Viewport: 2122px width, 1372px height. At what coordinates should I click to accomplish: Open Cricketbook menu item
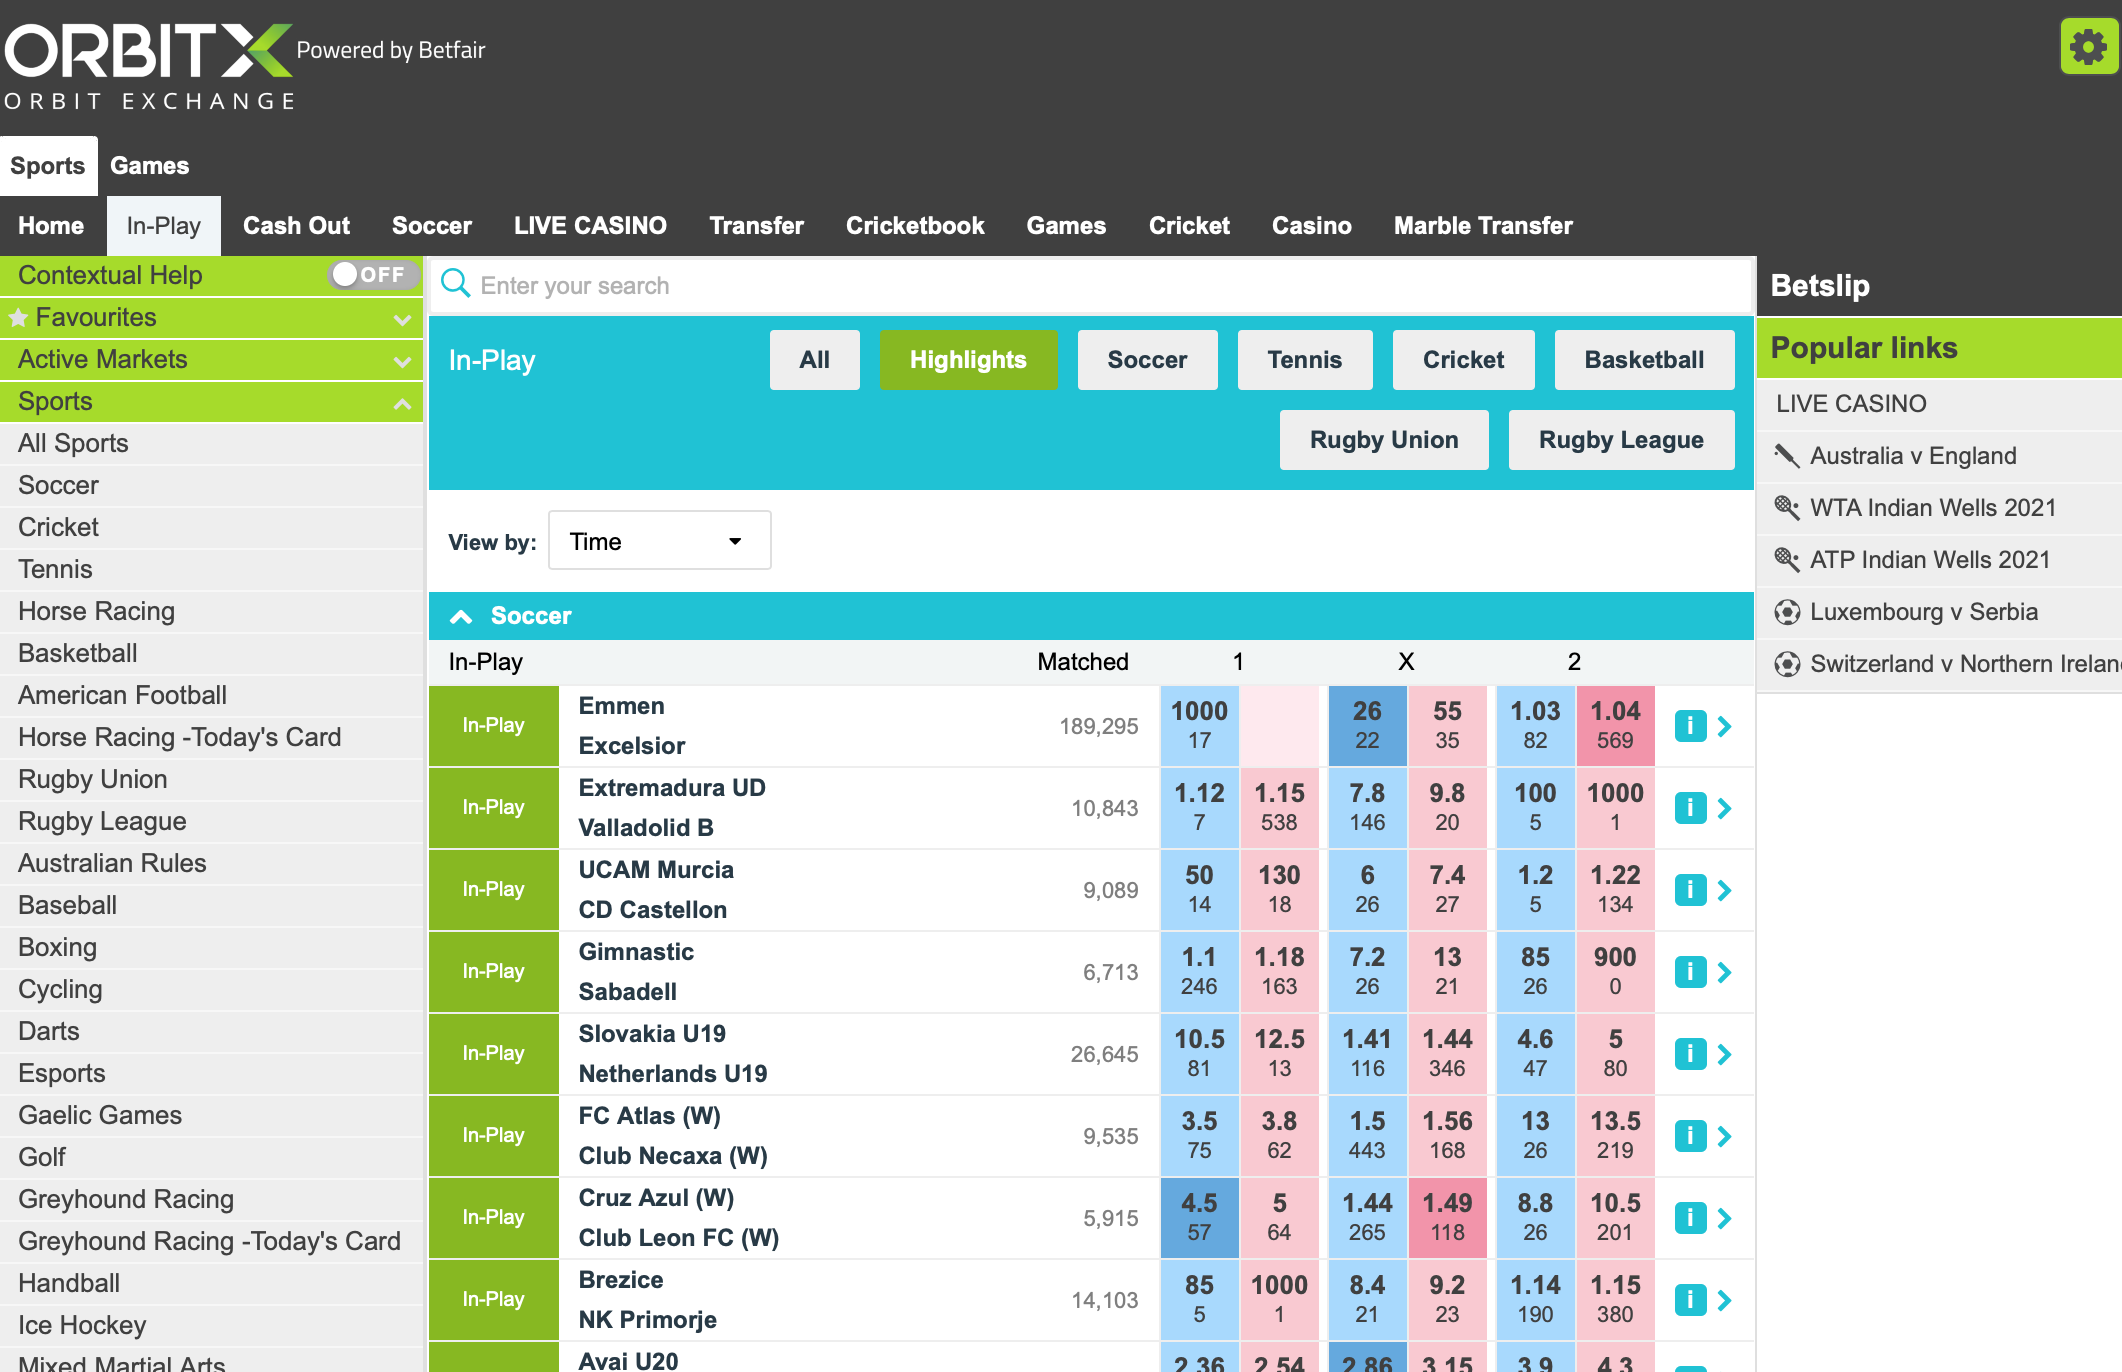tap(915, 226)
